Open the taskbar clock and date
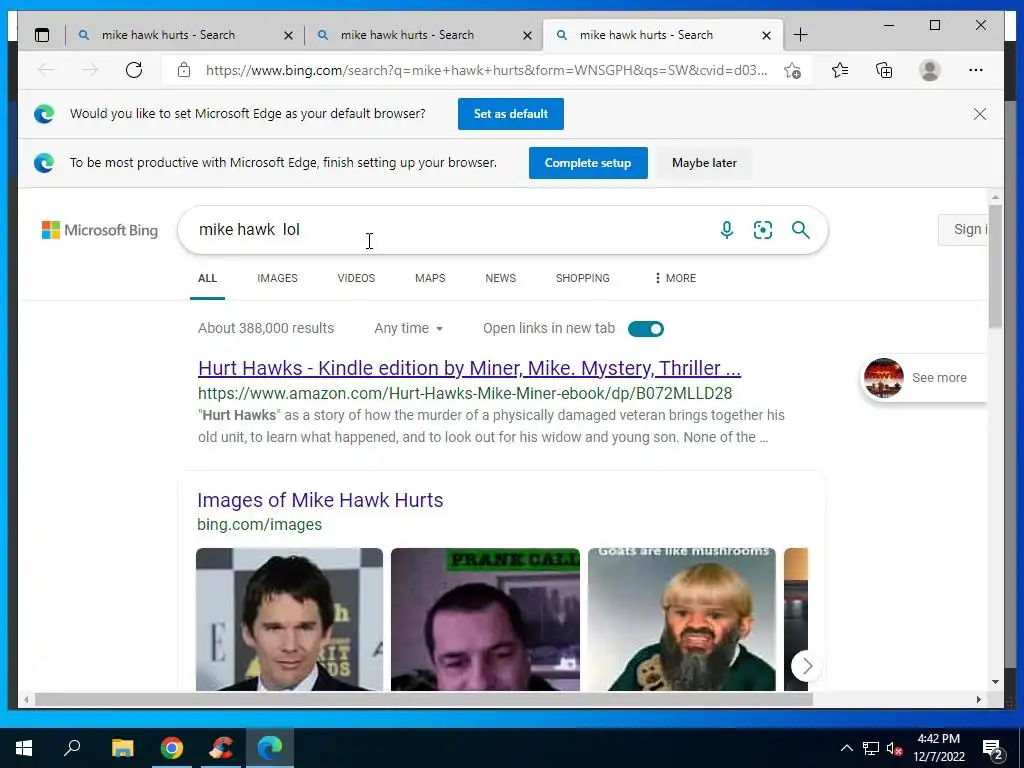Image resolution: width=1024 pixels, height=768 pixels. click(938, 748)
